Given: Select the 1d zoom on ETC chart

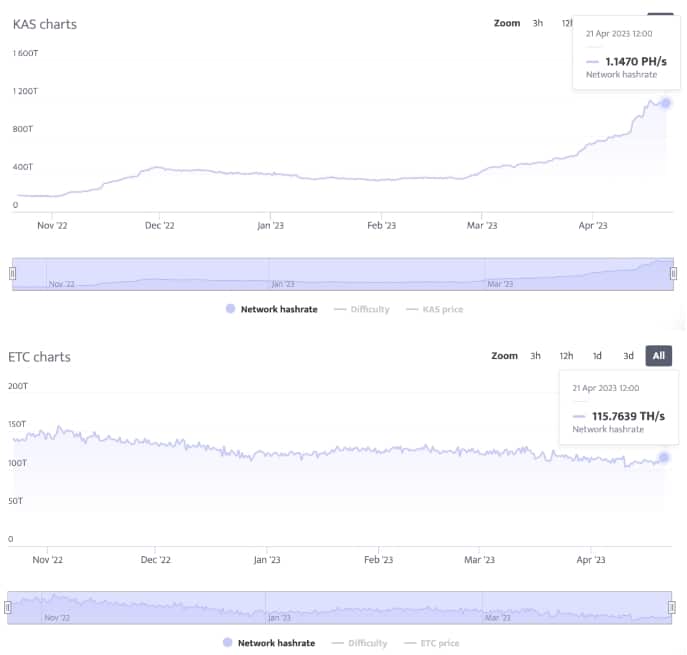Looking at the screenshot, I should 597,356.
